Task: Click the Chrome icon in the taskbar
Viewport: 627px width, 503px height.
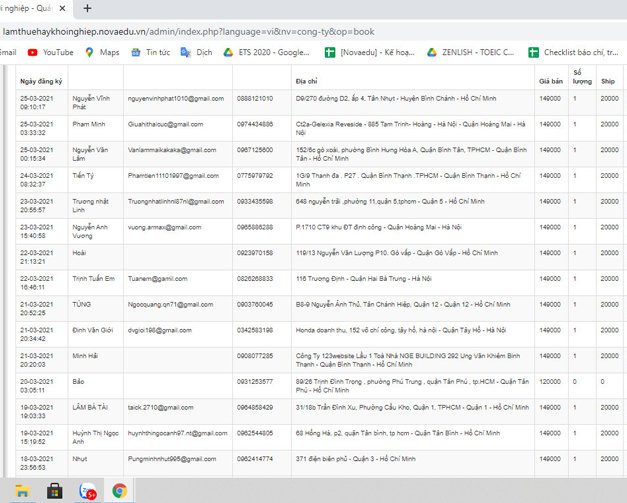Action: 119,490
